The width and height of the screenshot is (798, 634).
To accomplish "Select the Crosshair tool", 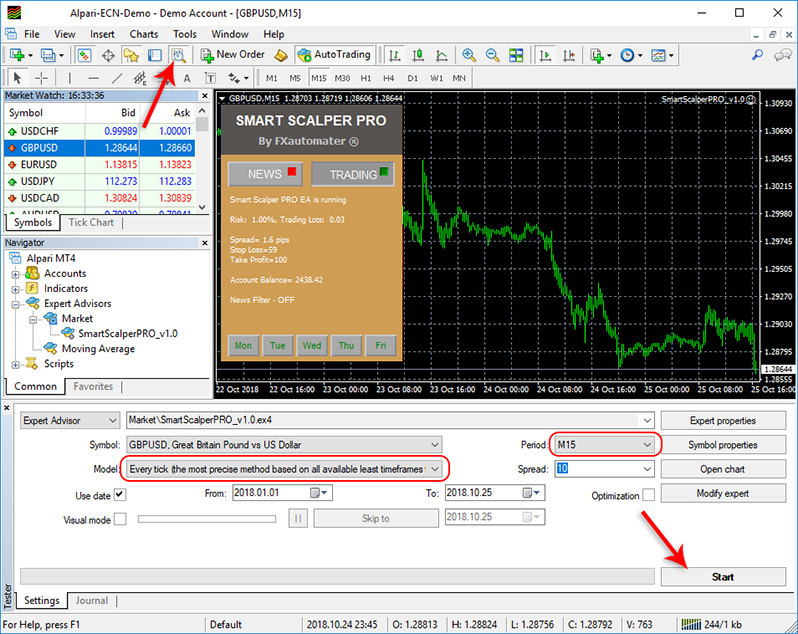I will [x=41, y=78].
